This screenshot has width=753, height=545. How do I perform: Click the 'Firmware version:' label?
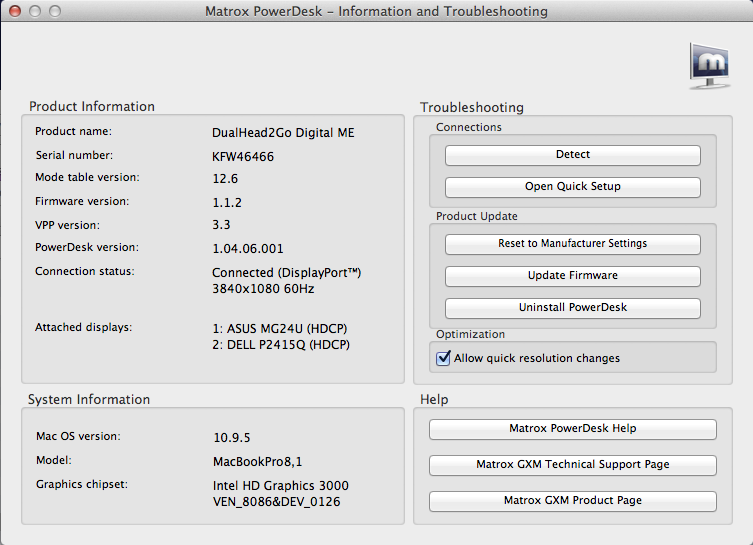coord(82,201)
